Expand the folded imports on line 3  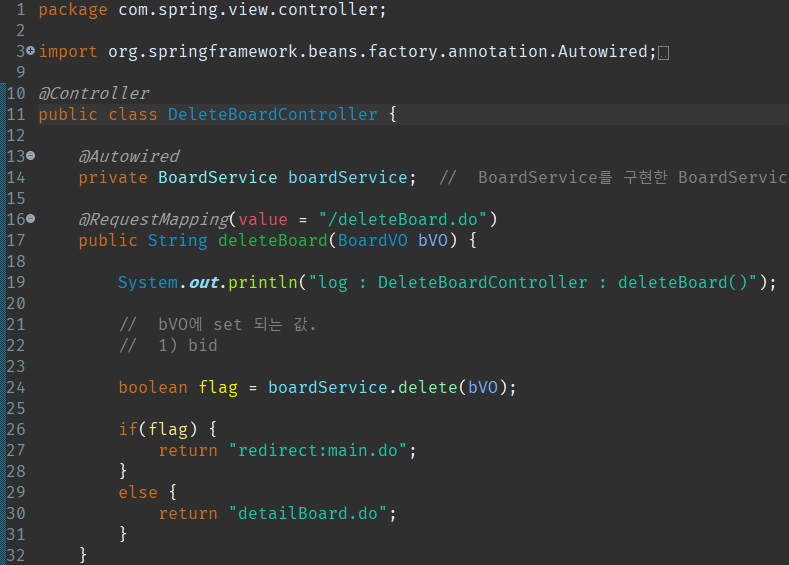point(30,50)
